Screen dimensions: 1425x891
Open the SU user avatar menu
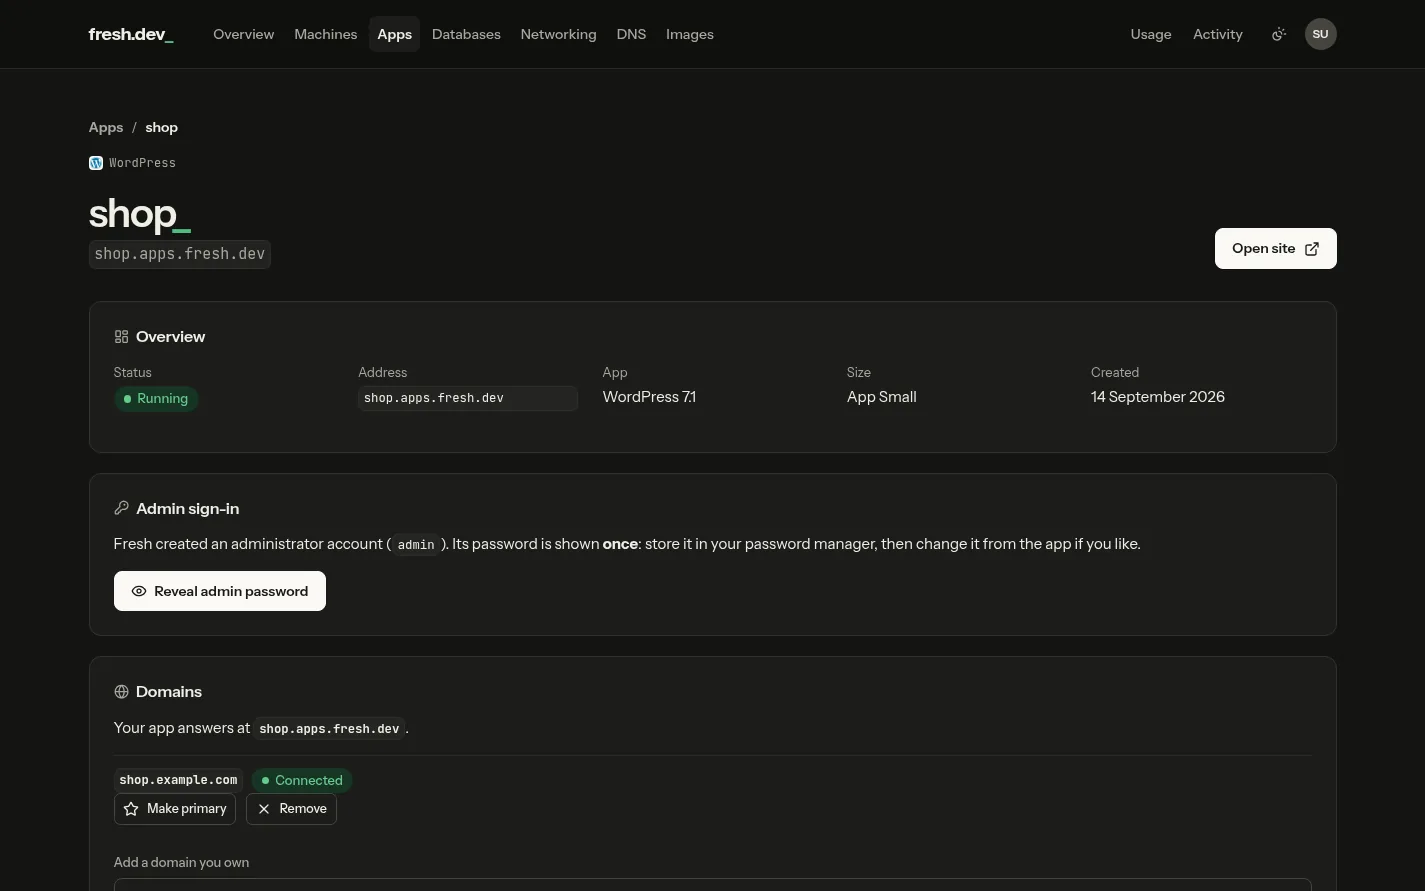coord(1320,34)
